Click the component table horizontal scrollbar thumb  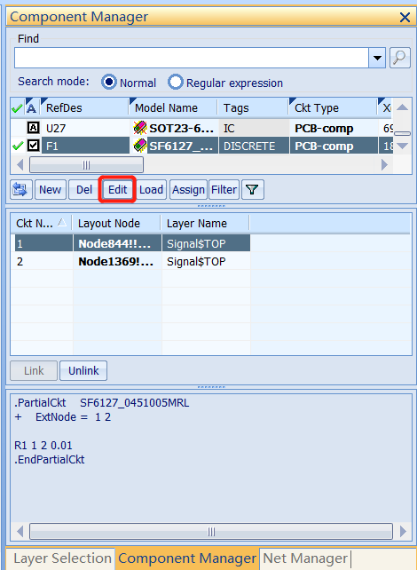pos(86,165)
